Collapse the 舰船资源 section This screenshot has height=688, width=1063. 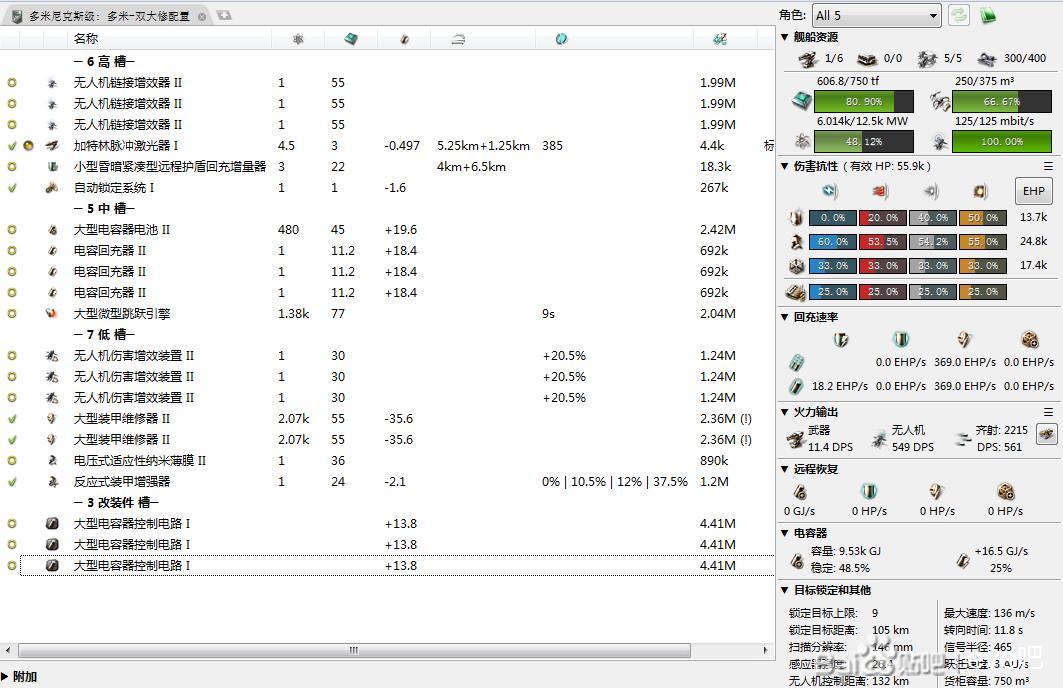click(785, 38)
